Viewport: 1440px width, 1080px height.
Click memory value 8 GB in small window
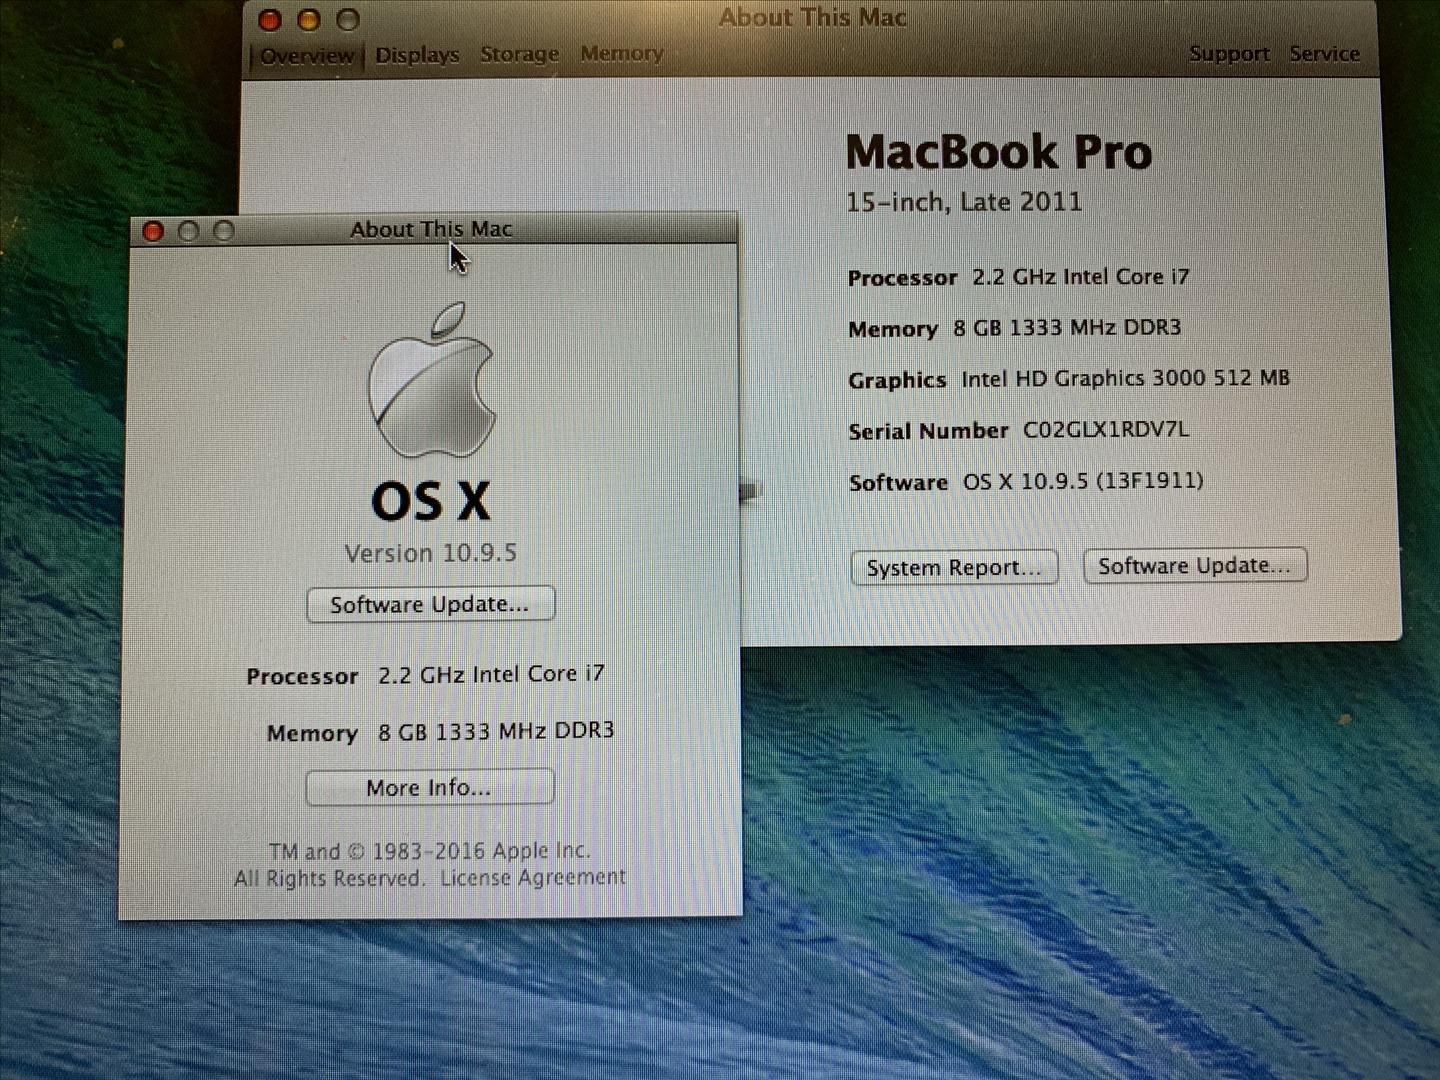click(x=496, y=731)
